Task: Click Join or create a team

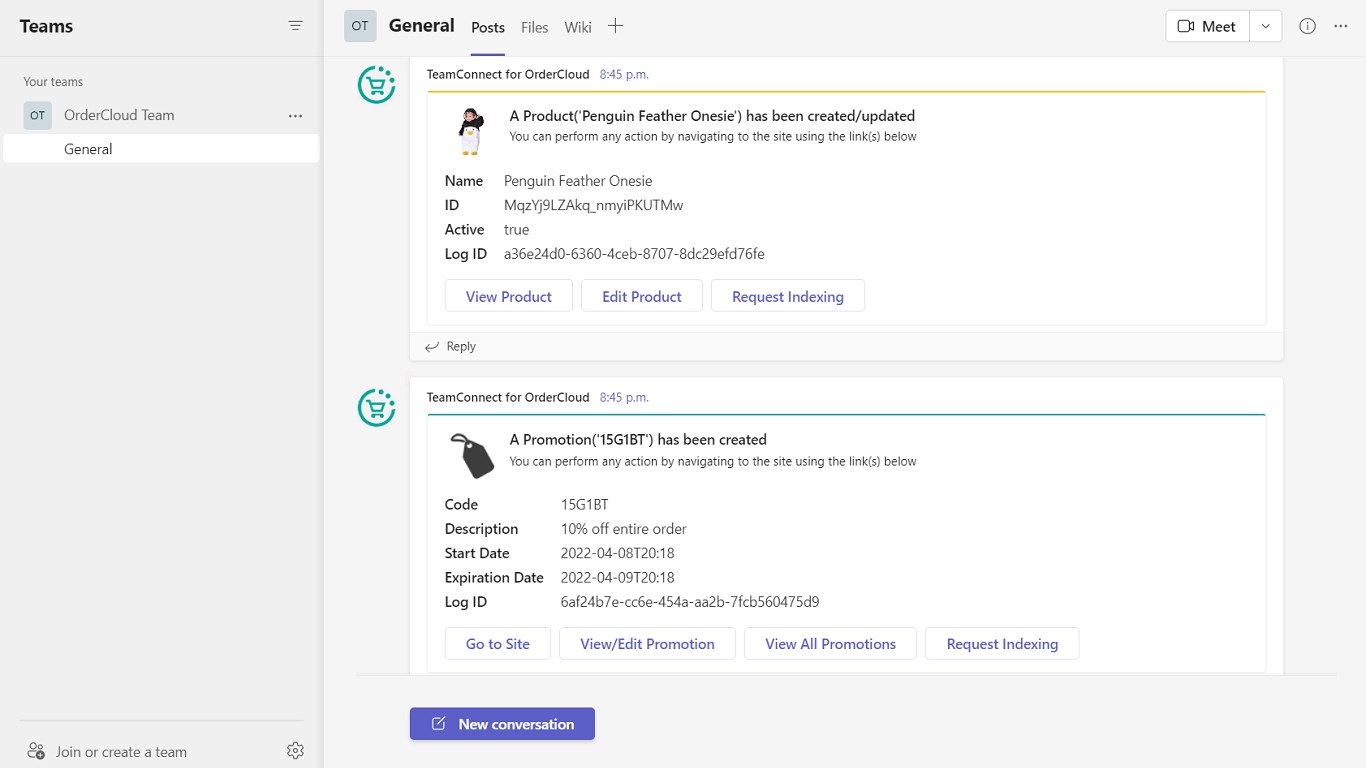Action: [120, 752]
